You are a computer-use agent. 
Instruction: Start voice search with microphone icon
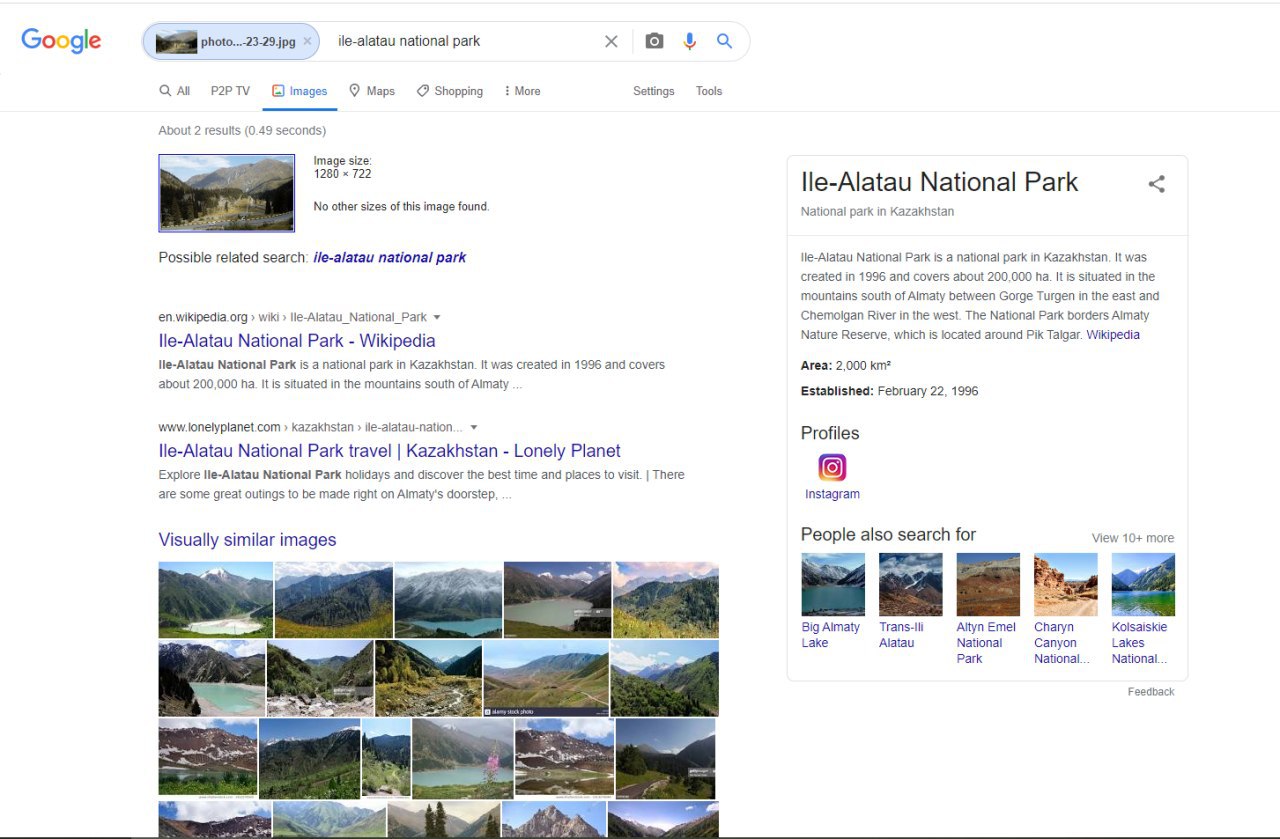pos(689,41)
